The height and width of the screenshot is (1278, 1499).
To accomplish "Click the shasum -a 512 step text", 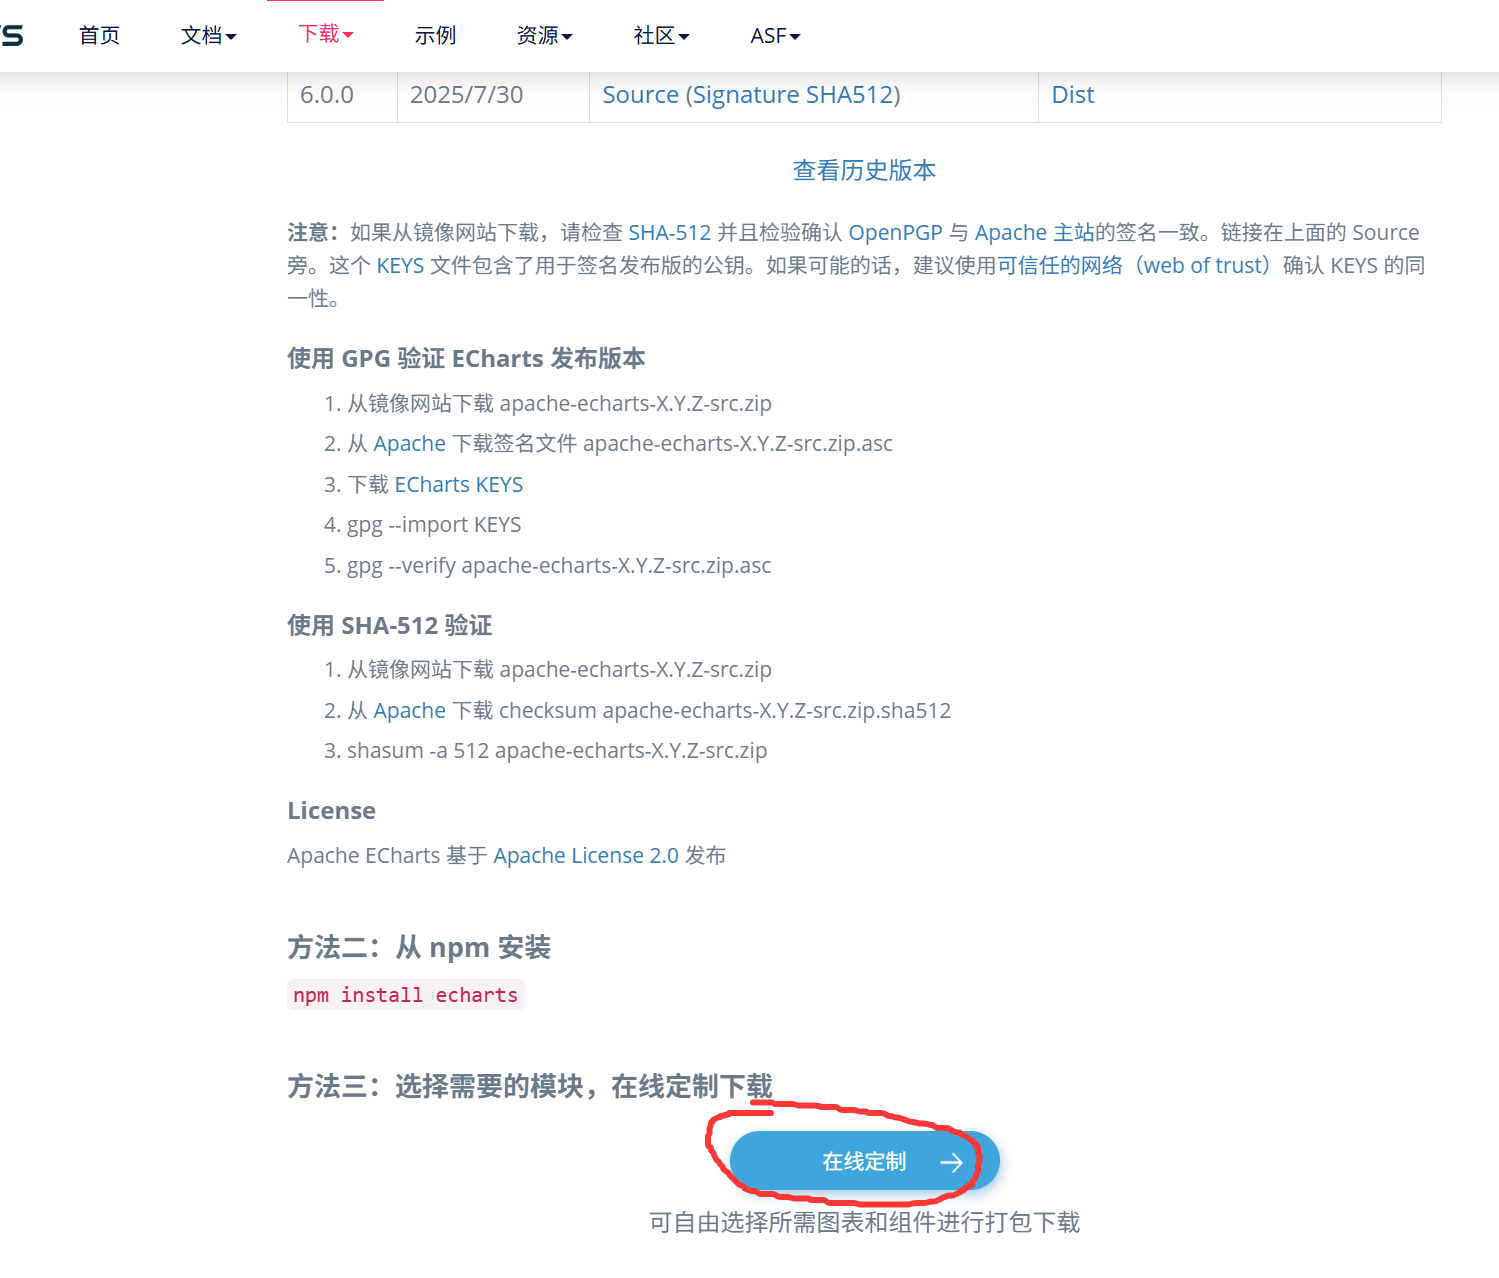I will click(x=557, y=751).
